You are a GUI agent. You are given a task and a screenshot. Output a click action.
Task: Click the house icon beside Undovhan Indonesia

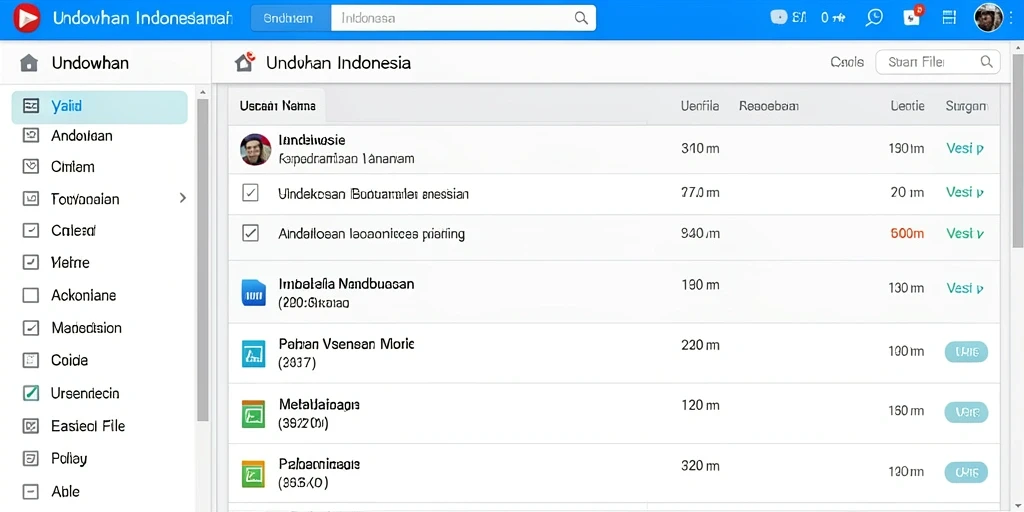coord(245,62)
